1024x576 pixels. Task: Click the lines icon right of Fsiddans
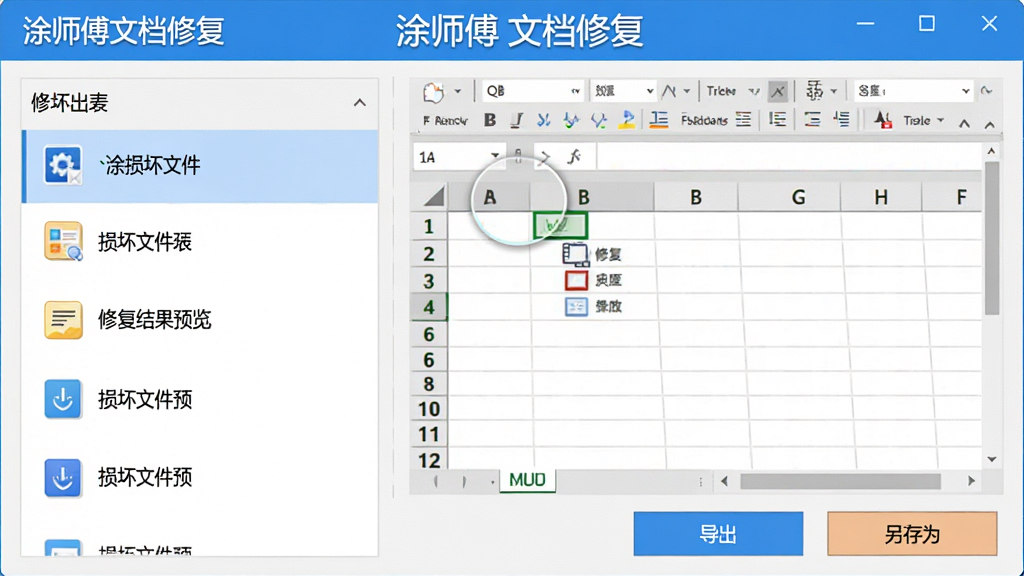coord(743,120)
